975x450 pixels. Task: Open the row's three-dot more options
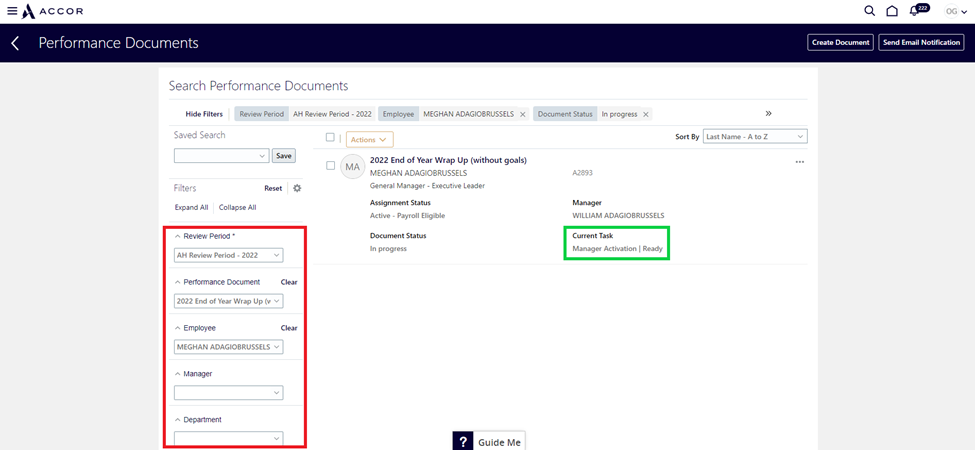point(800,162)
